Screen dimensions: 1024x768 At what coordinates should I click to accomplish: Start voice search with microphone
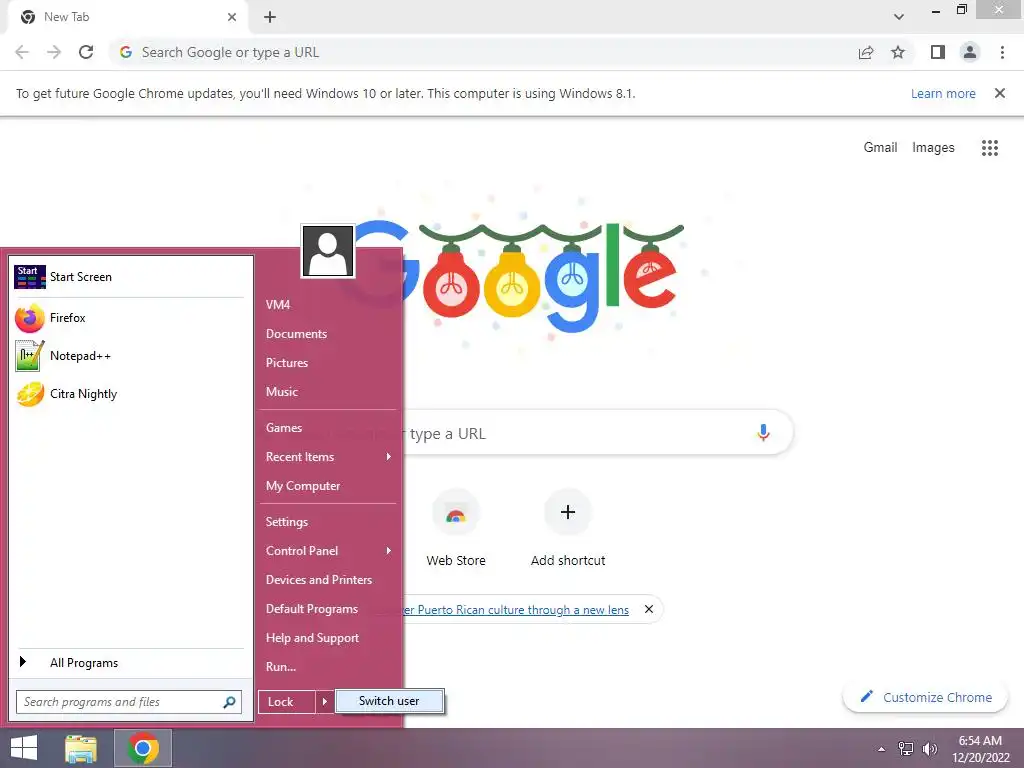click(x=763, y=432)
